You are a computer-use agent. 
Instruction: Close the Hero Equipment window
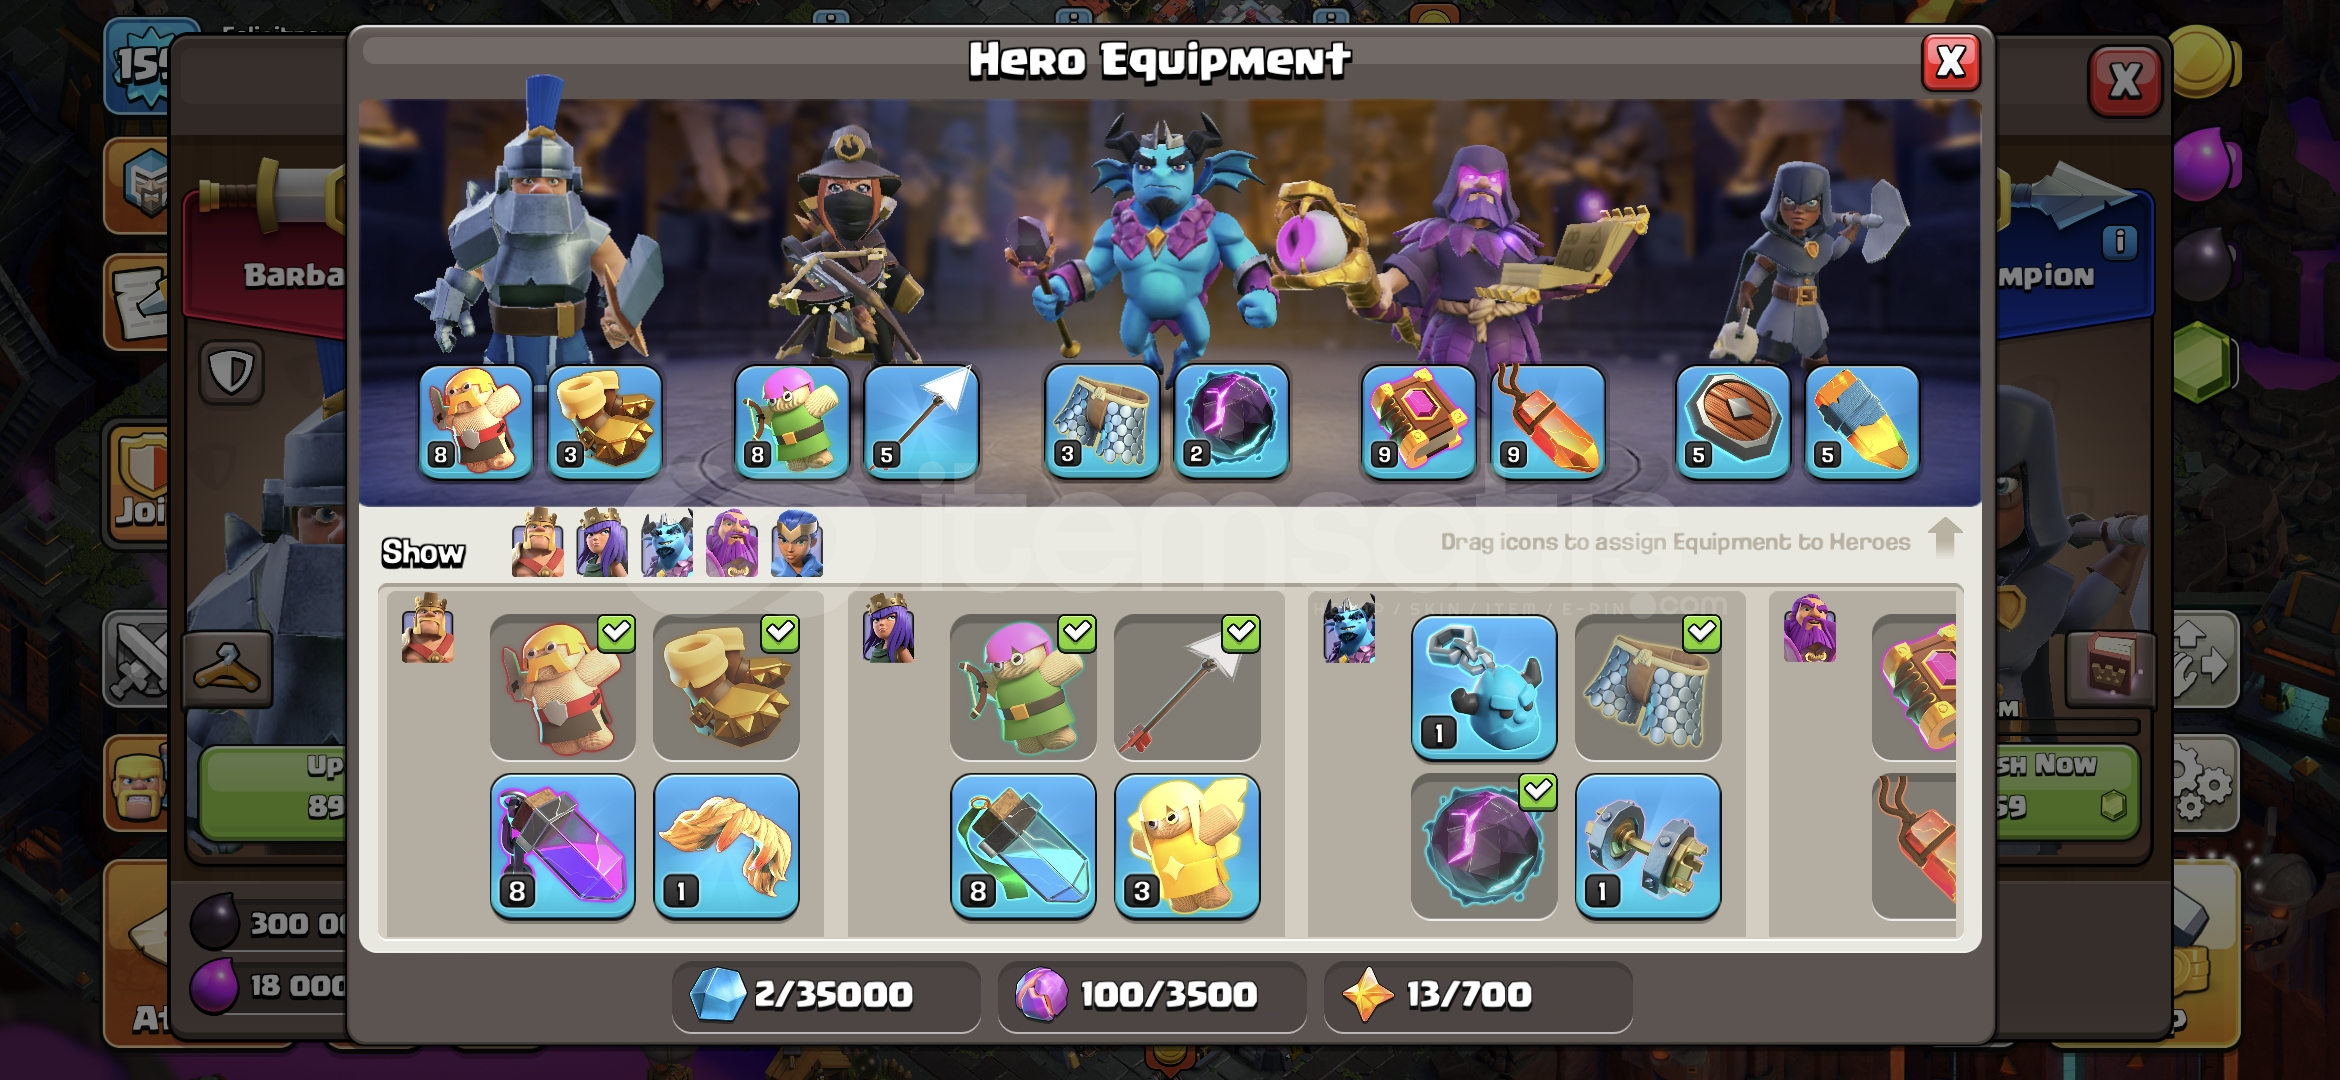1950,62
